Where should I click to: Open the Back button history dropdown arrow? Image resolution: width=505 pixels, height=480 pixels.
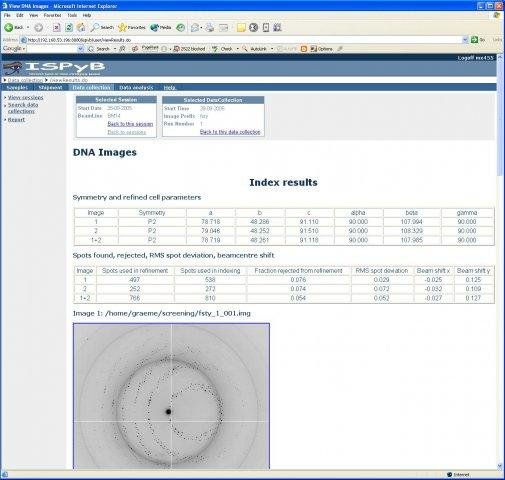pyautogui.click(x=28, y=27)
